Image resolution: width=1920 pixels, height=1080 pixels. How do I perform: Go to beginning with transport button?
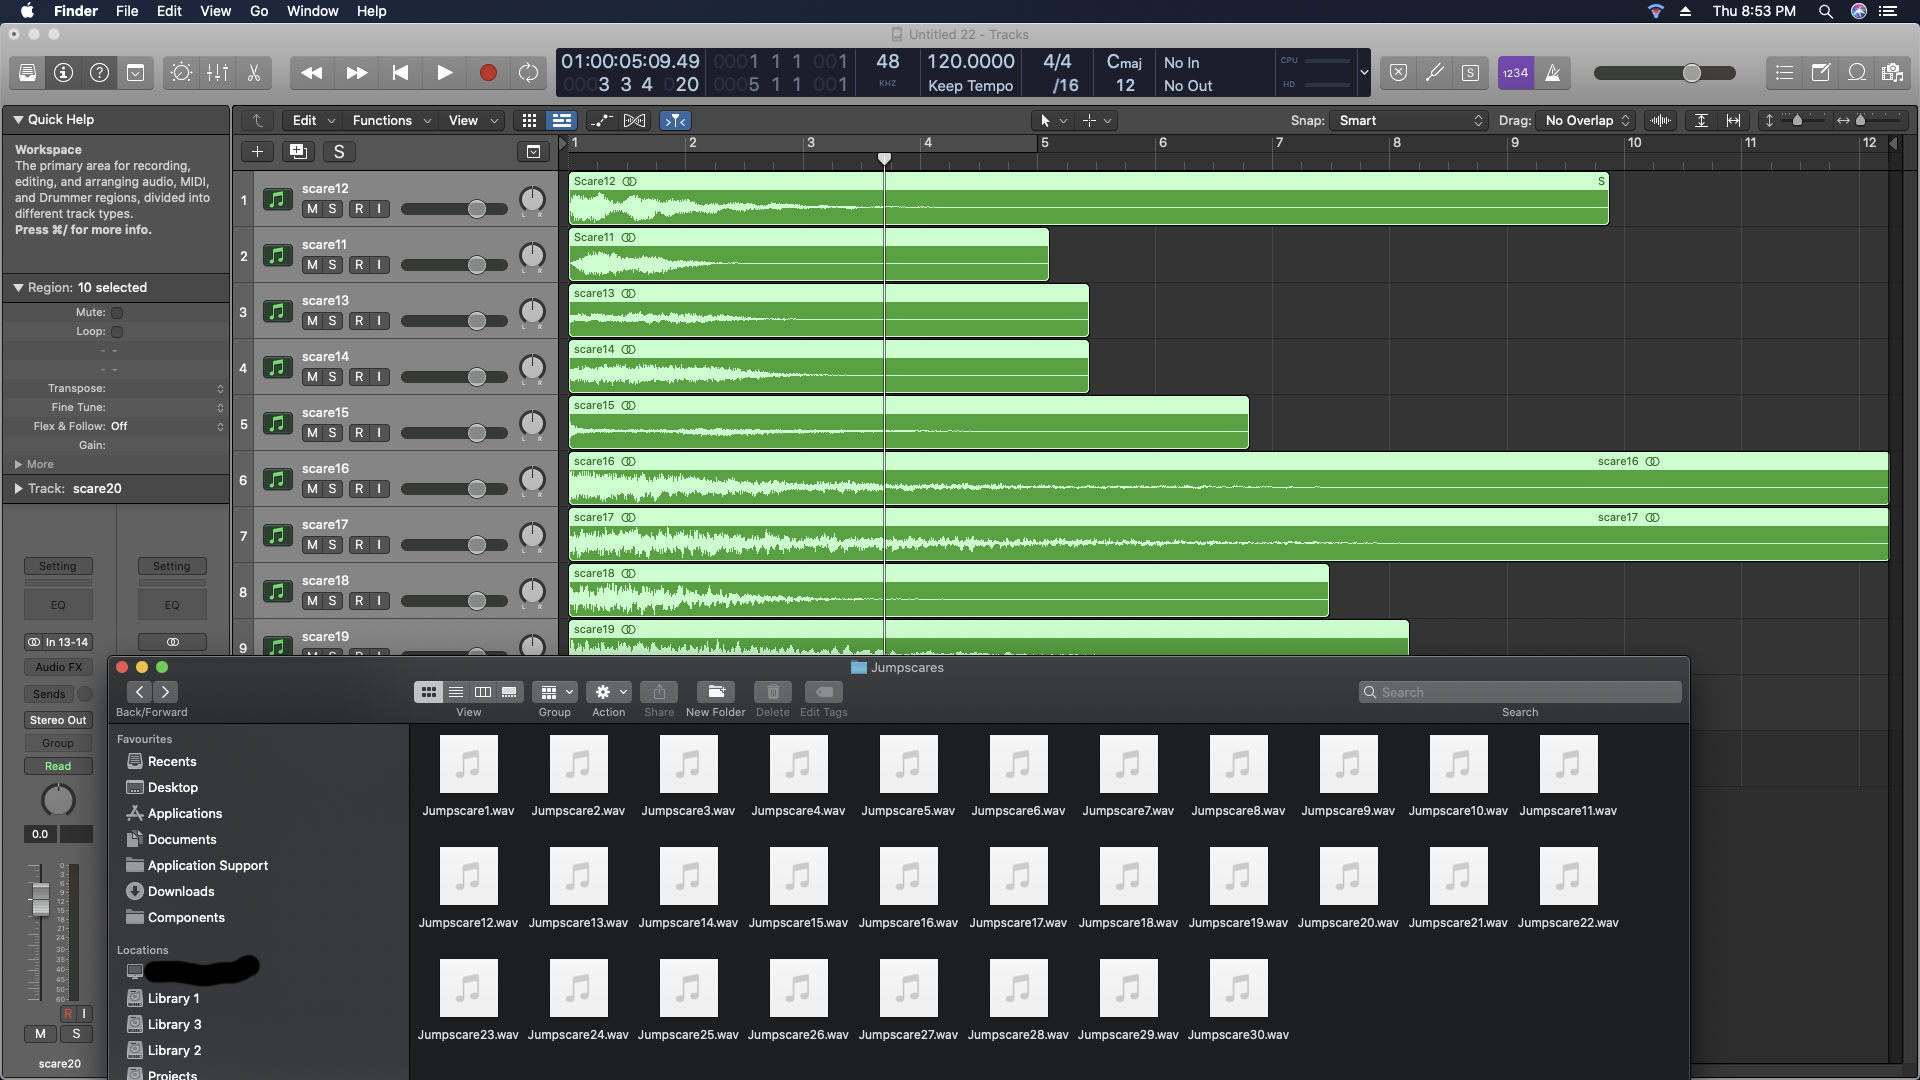coord(400,73)
